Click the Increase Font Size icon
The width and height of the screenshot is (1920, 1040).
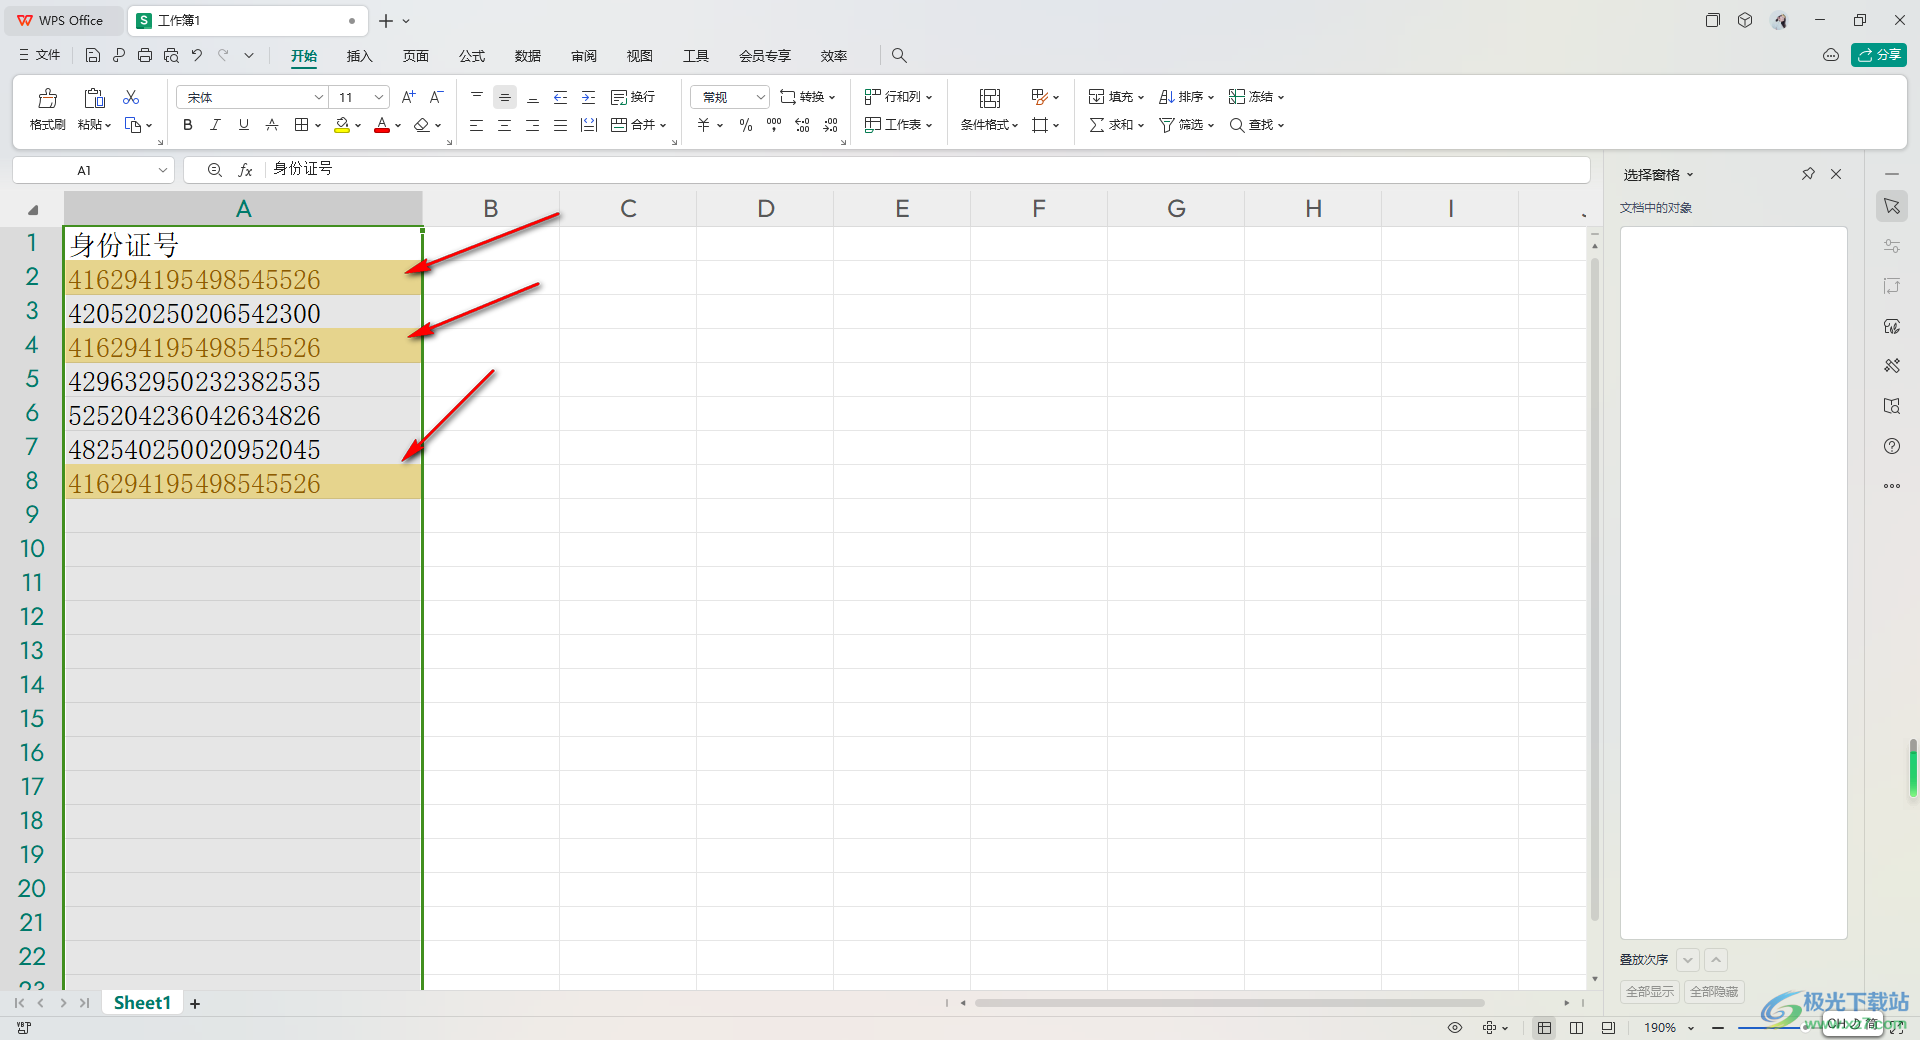(408, 97)
